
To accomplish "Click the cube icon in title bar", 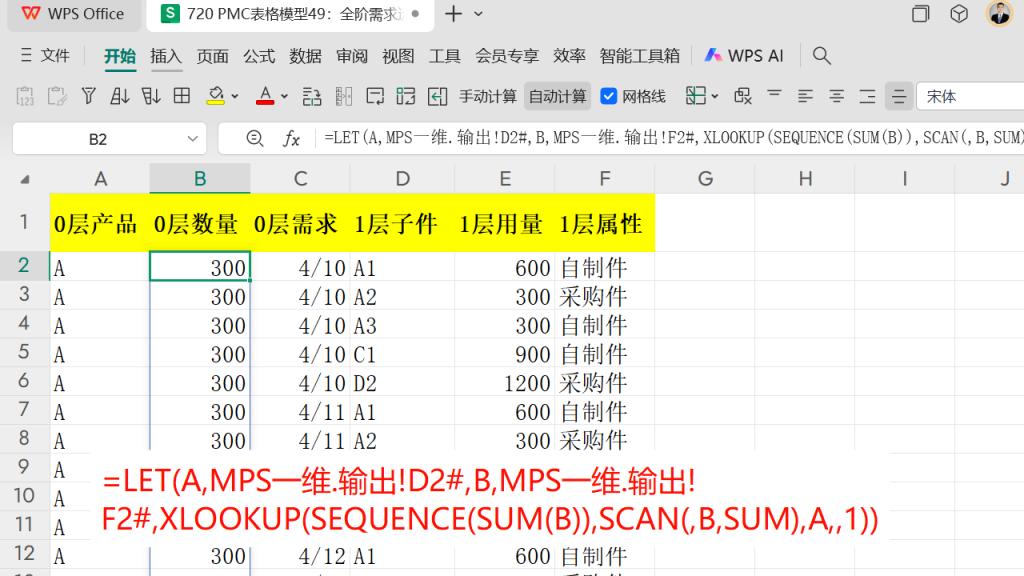I will pyautogui.click(x=959, y=14).
